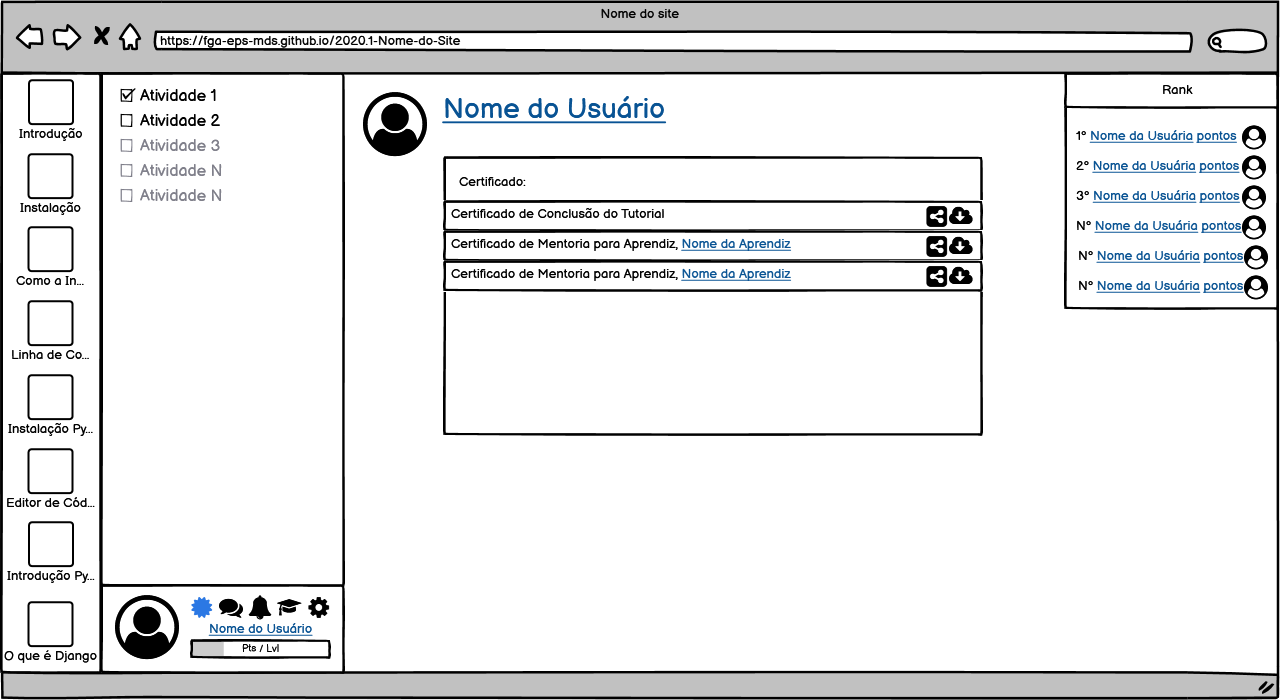This screenshot has width=1280, height=700.
Task: Click the stop loading X icon
Action: [101, 37]
